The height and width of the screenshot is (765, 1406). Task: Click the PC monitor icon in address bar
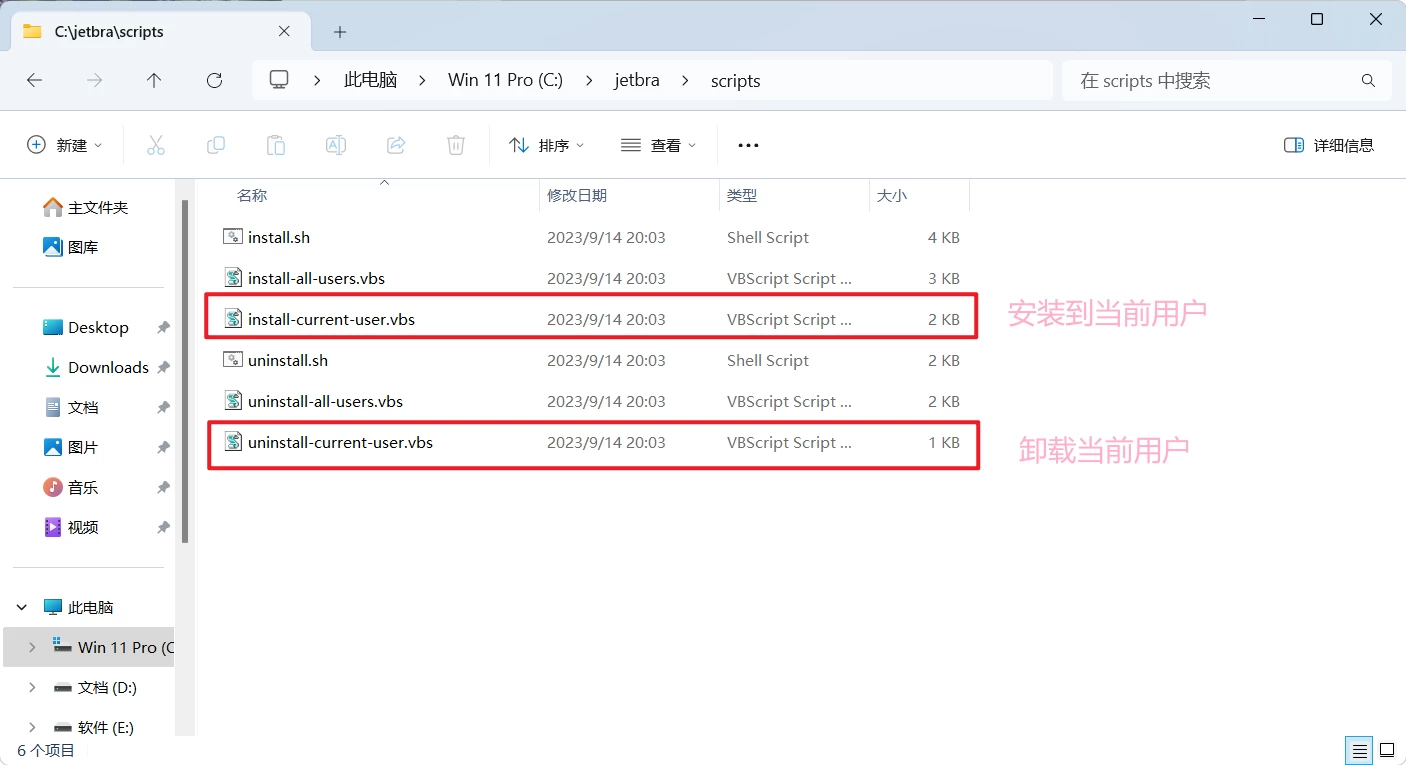coord(280,80)
